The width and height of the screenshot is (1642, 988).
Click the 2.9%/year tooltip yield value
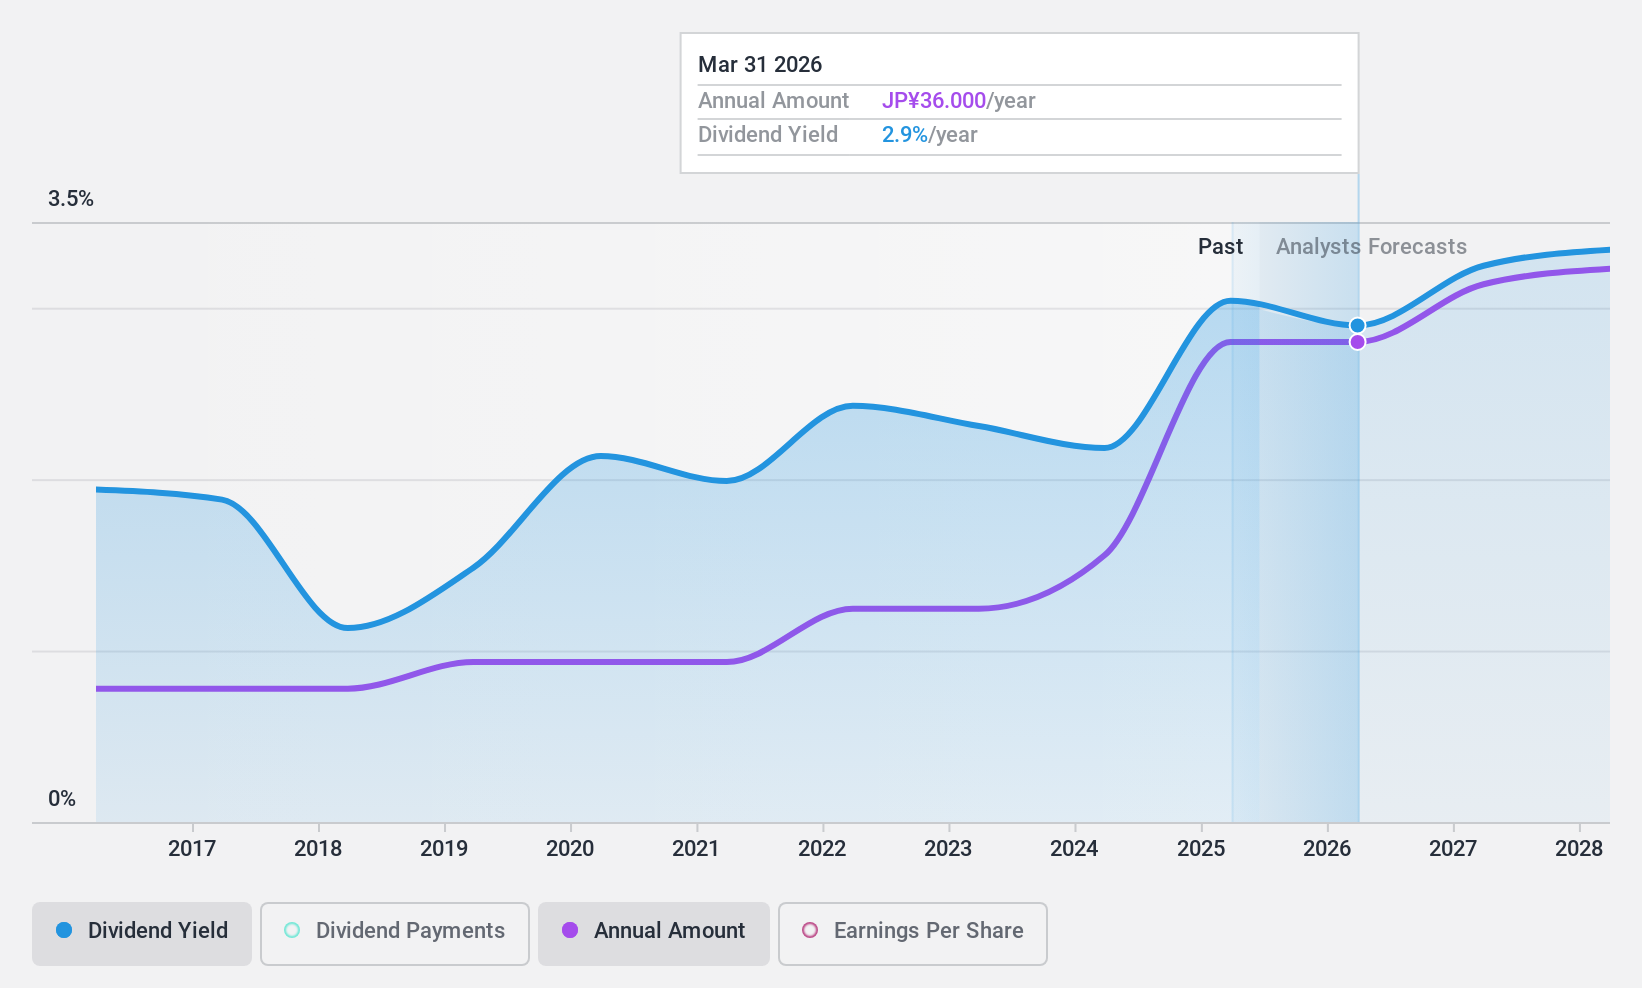929,135
